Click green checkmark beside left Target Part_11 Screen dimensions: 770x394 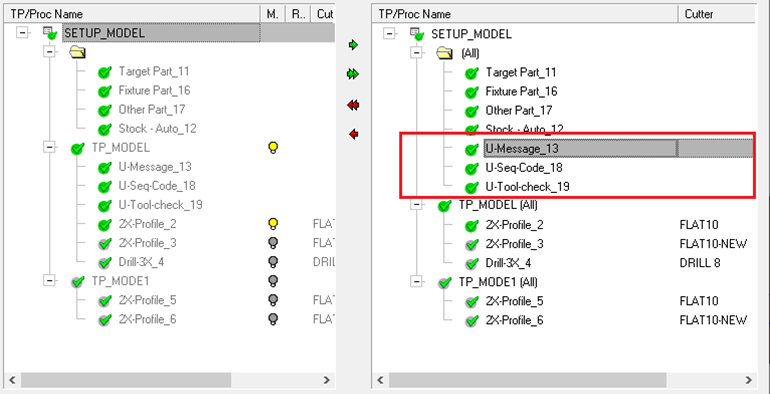pos(105,72)
